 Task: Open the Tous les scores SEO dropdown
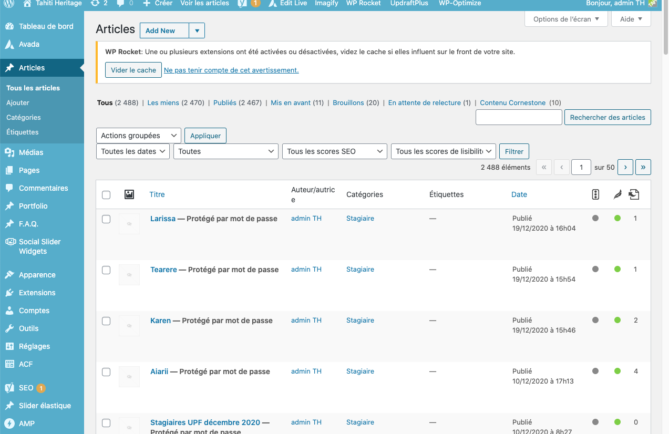[334, 151]
